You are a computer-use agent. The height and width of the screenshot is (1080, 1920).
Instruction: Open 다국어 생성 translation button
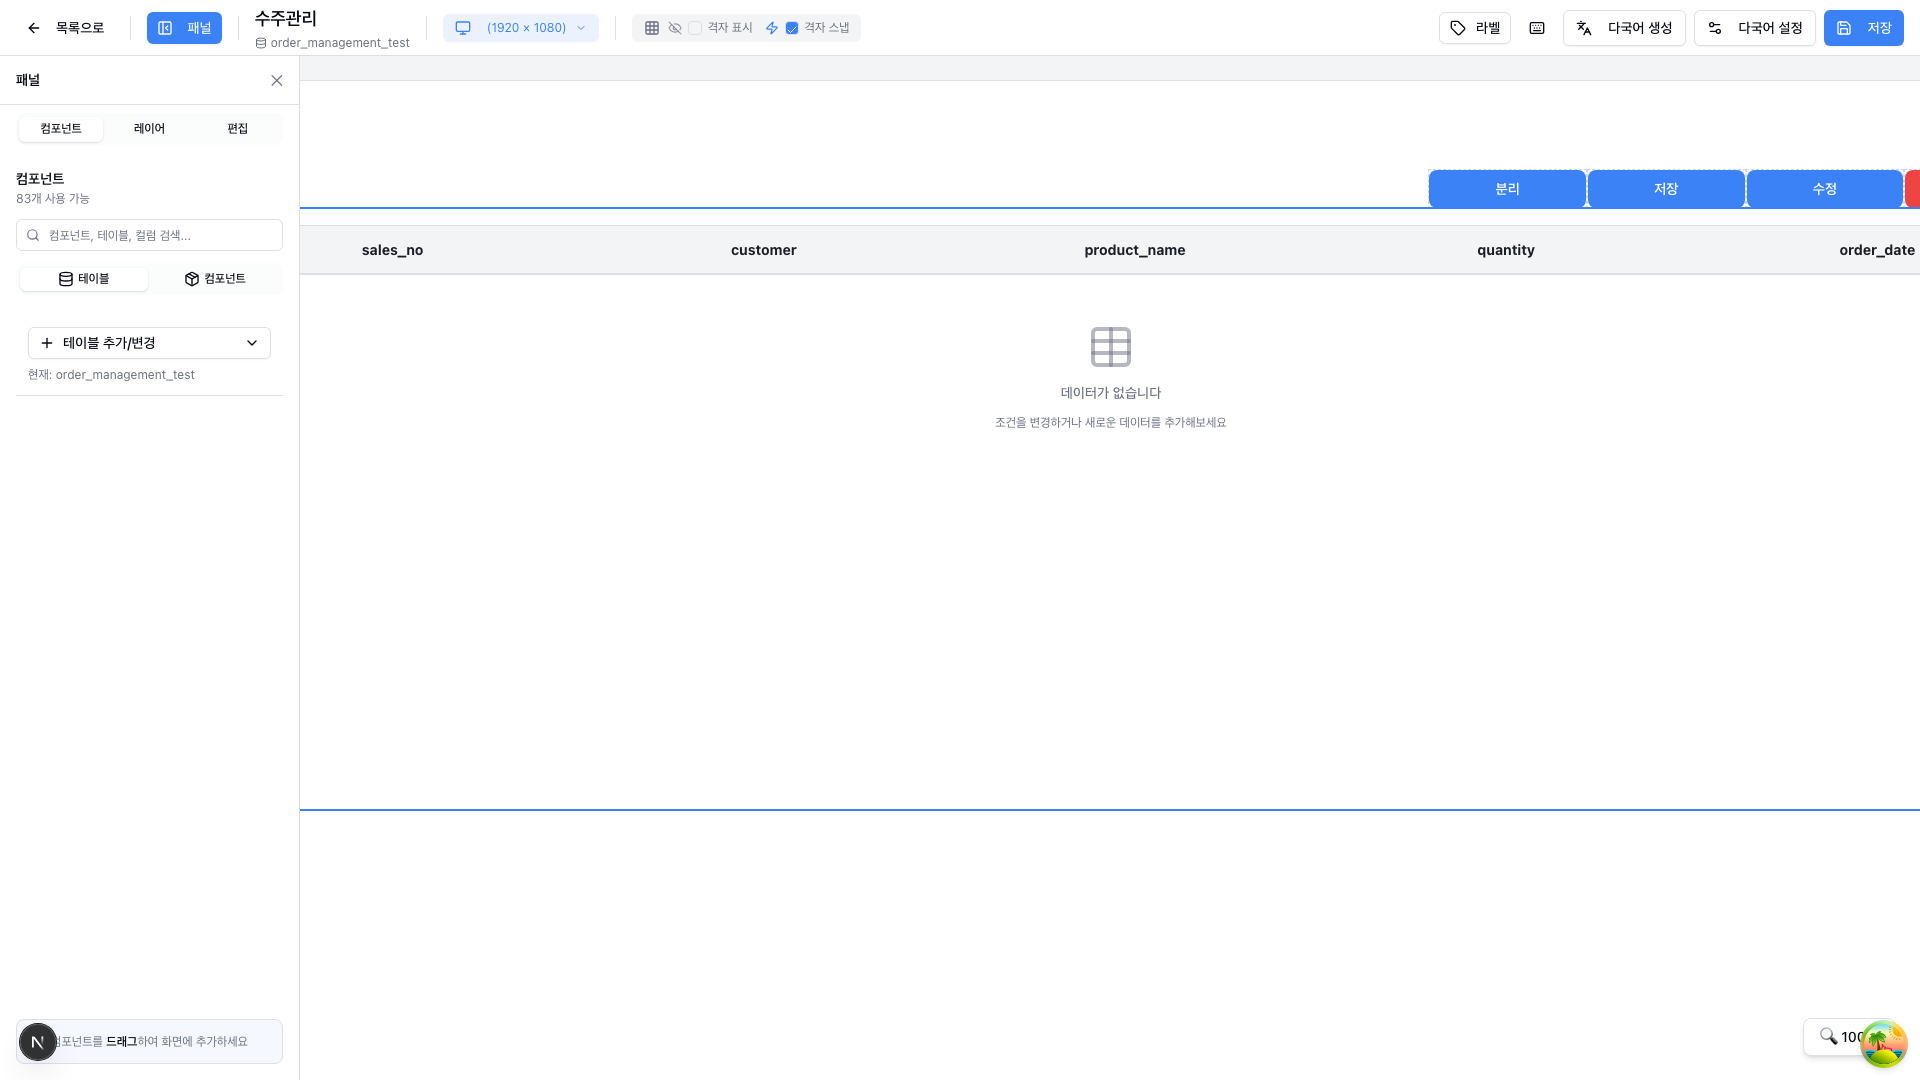[1624, 28]
